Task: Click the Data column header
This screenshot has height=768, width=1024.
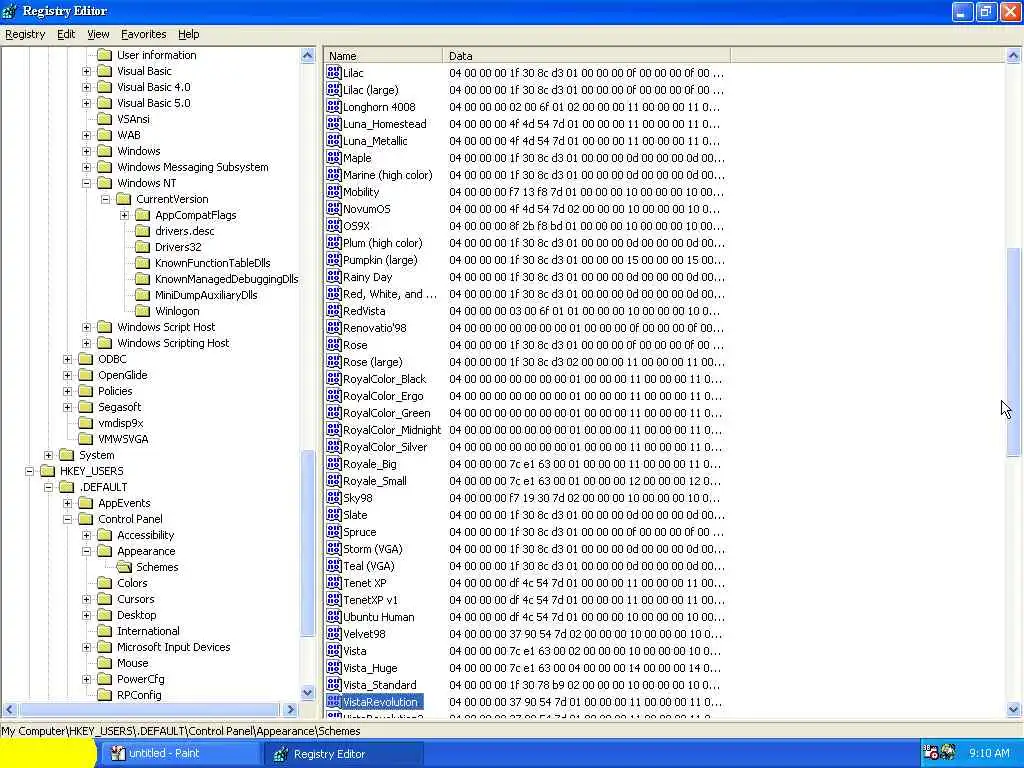Action: (x=586, y=56)
